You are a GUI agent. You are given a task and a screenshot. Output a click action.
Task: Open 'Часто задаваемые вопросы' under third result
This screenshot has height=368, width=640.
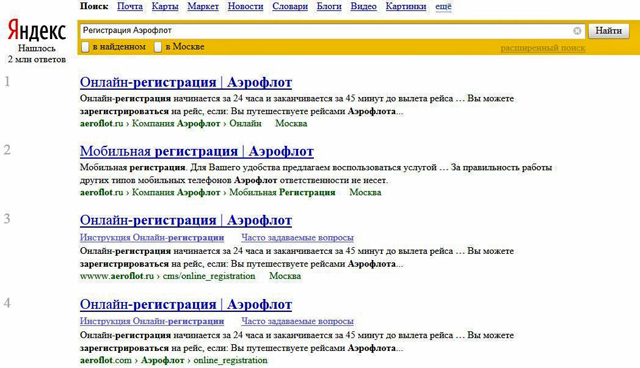297,237
